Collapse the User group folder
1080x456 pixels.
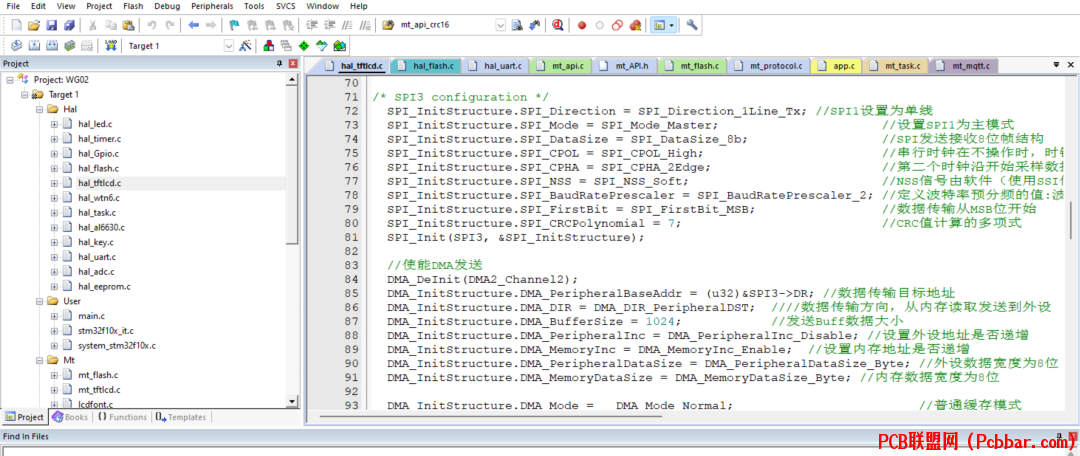pyautogui.click(x=39, y=301)
